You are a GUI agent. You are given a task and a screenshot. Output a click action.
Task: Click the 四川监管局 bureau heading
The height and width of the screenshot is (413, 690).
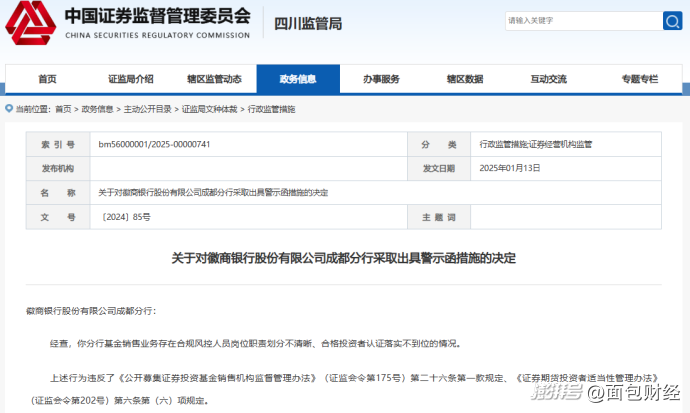[308, 24]
